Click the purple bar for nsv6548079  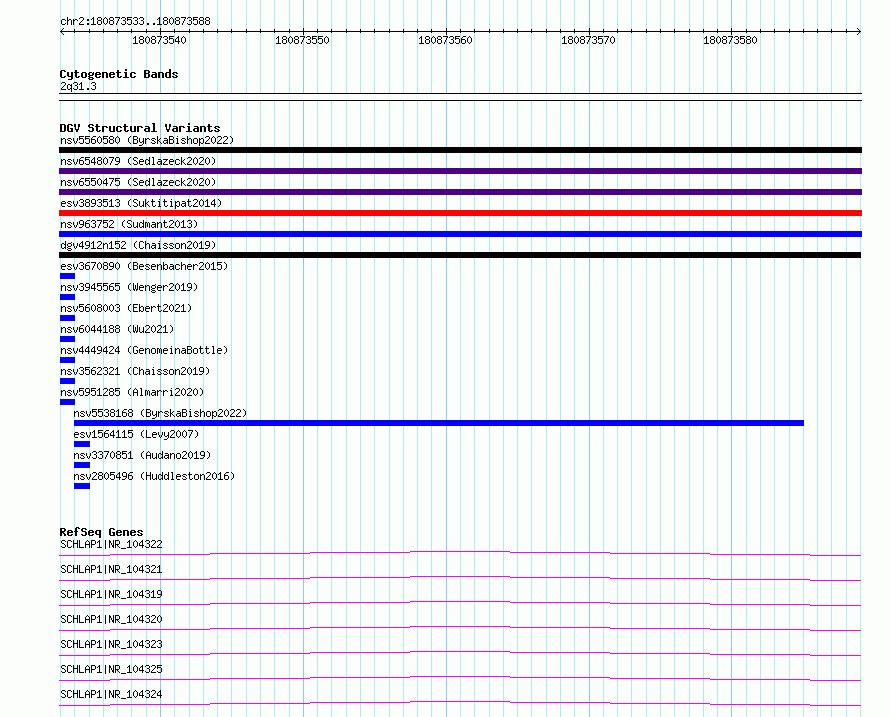460,171
